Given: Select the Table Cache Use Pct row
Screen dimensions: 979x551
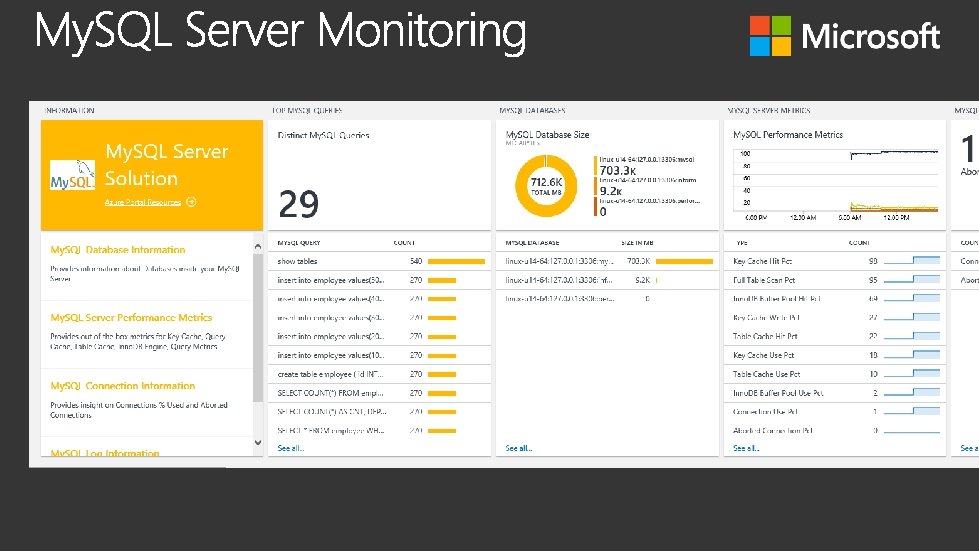Looking at the screenshot, I should pyautogui.click(x=835, y=374).
